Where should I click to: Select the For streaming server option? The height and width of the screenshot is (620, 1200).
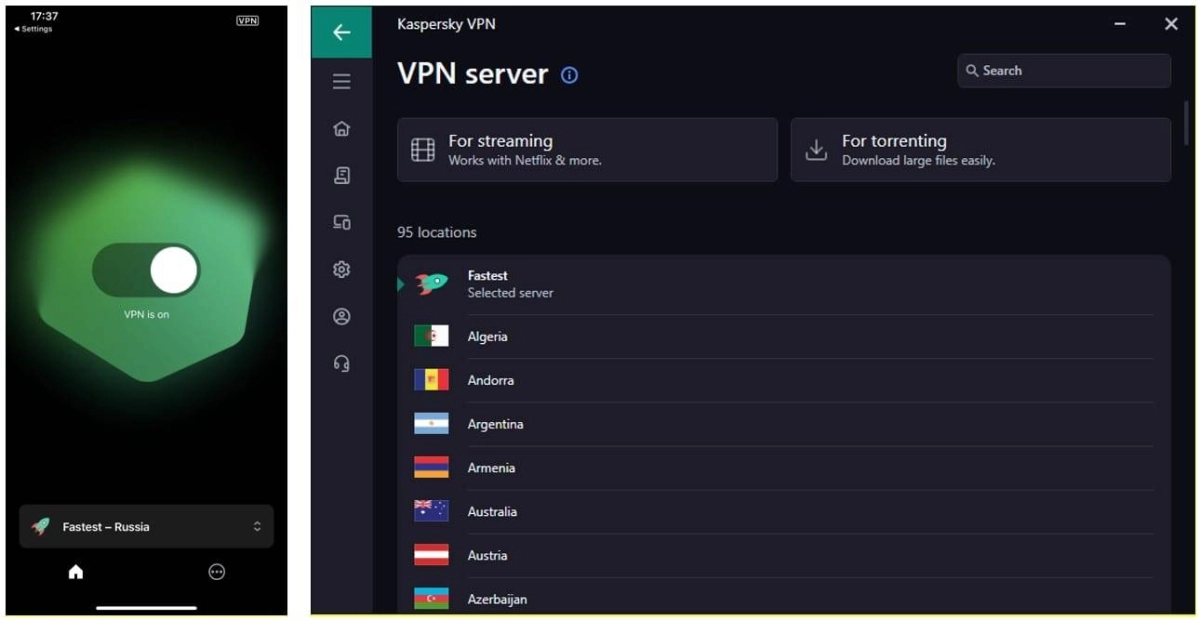[x=587, y=150]
